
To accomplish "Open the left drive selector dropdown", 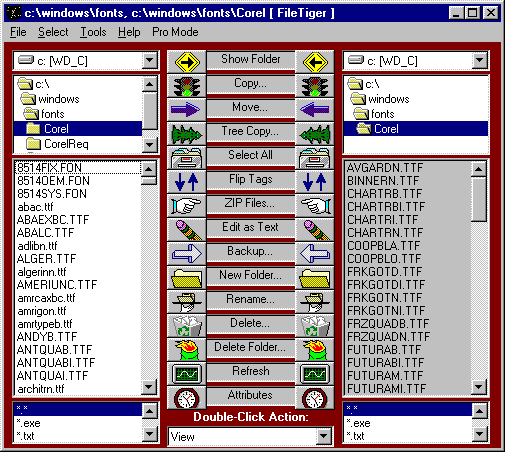I will click(150, 60).
